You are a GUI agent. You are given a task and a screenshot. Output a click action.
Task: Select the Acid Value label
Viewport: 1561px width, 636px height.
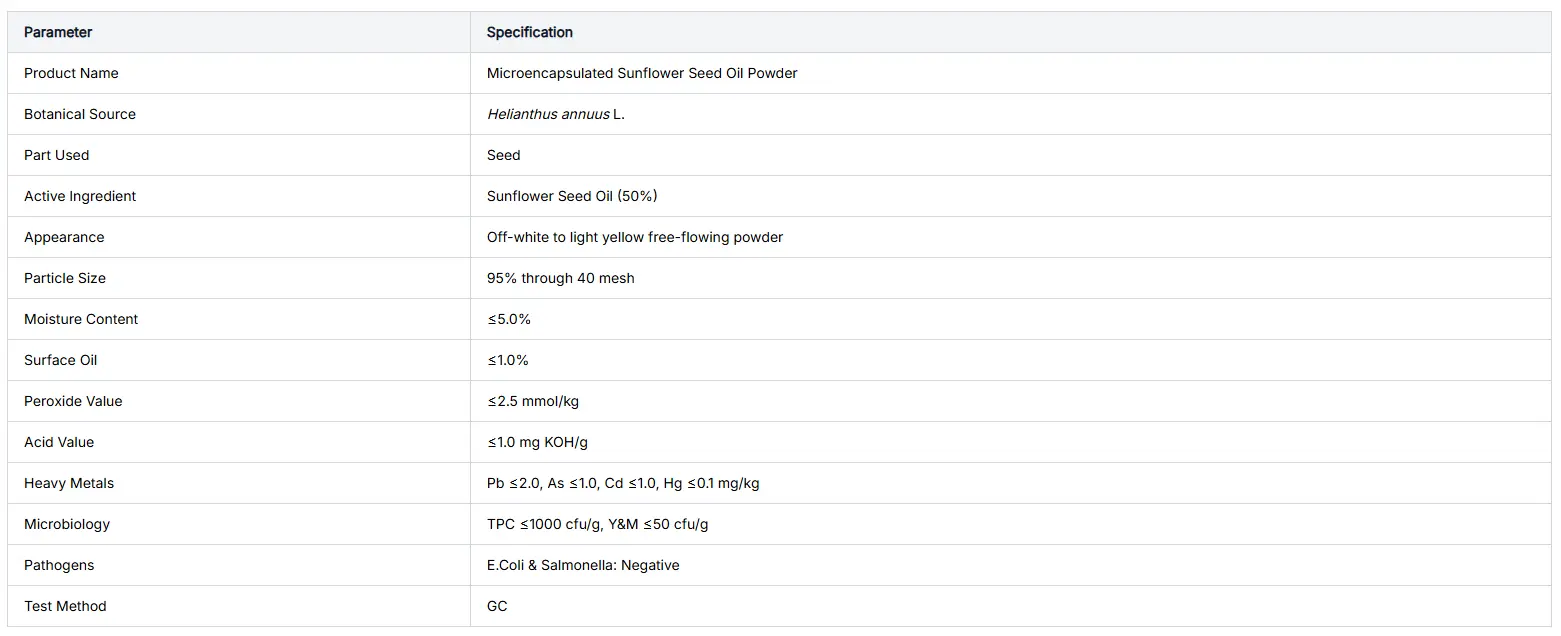tap(59, 442)
